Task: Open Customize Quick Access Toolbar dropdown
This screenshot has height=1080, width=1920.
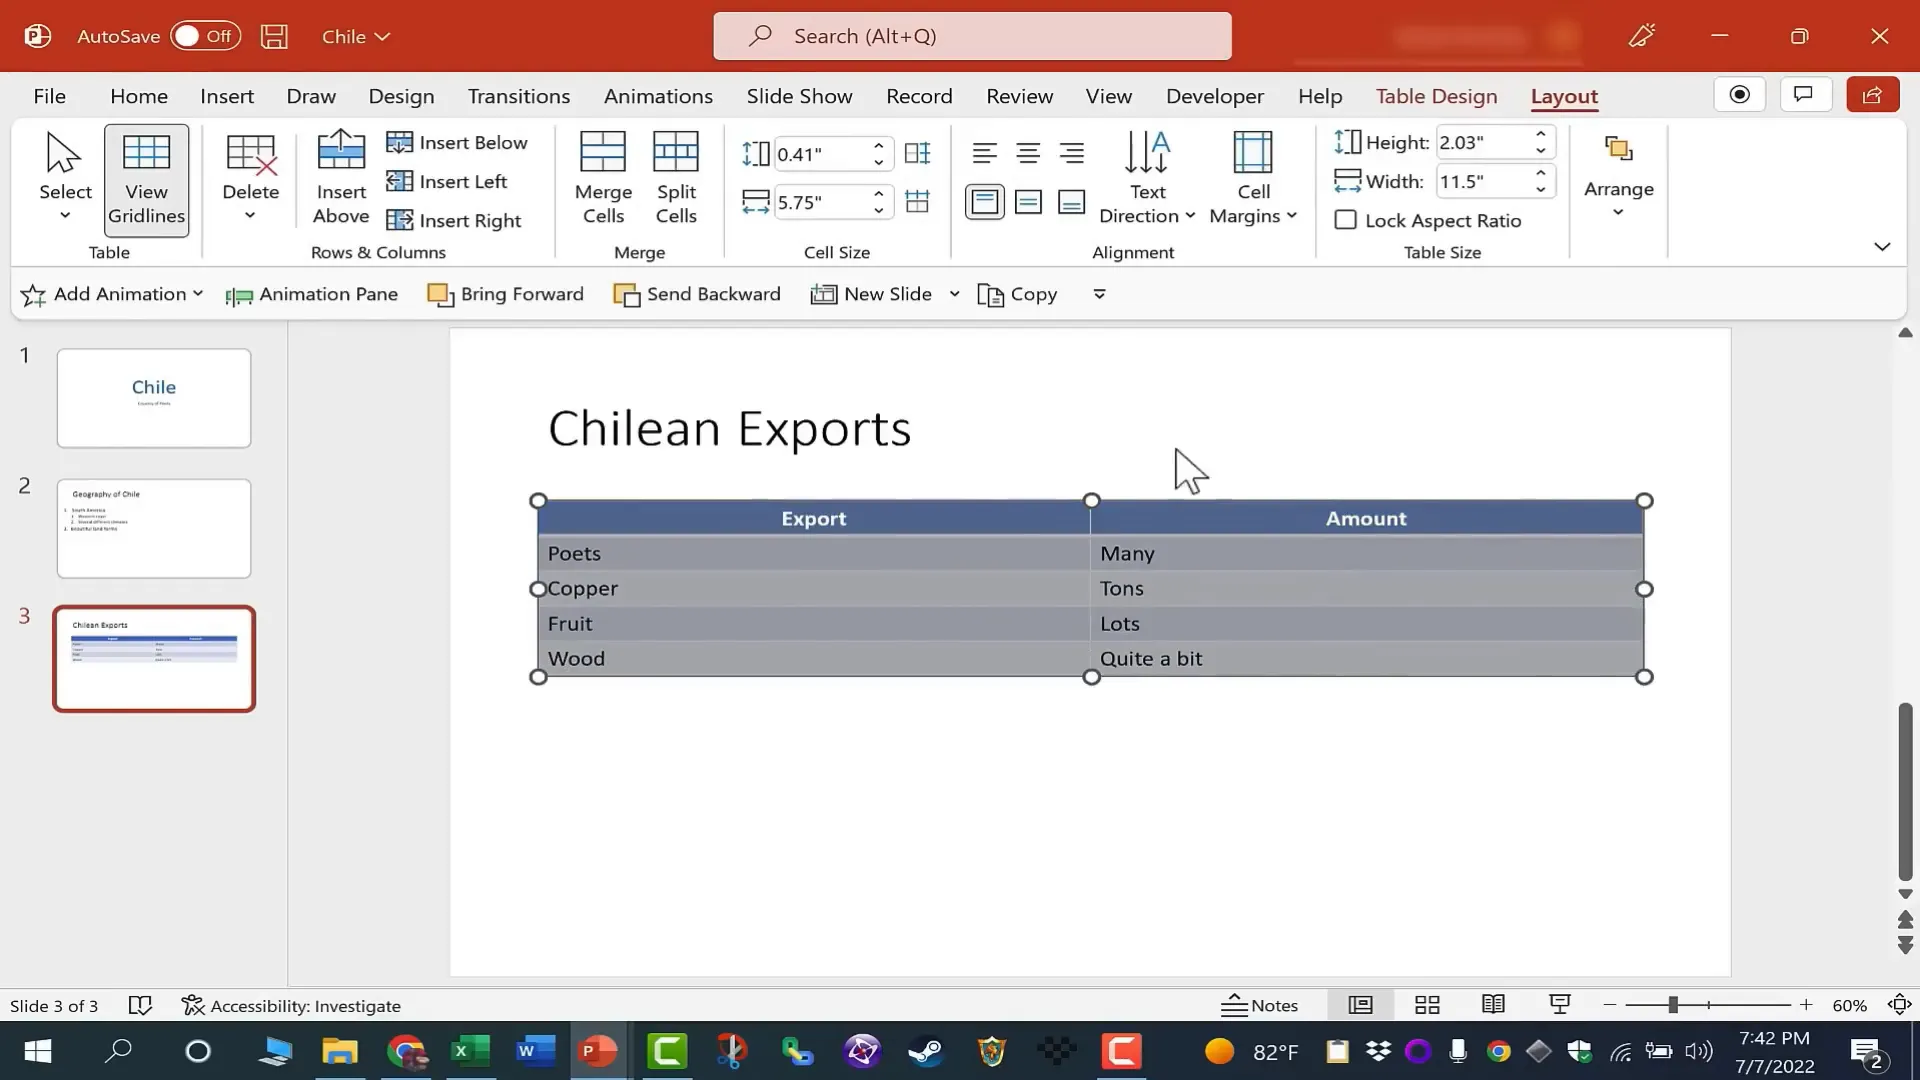Action: coord(1099,294)
